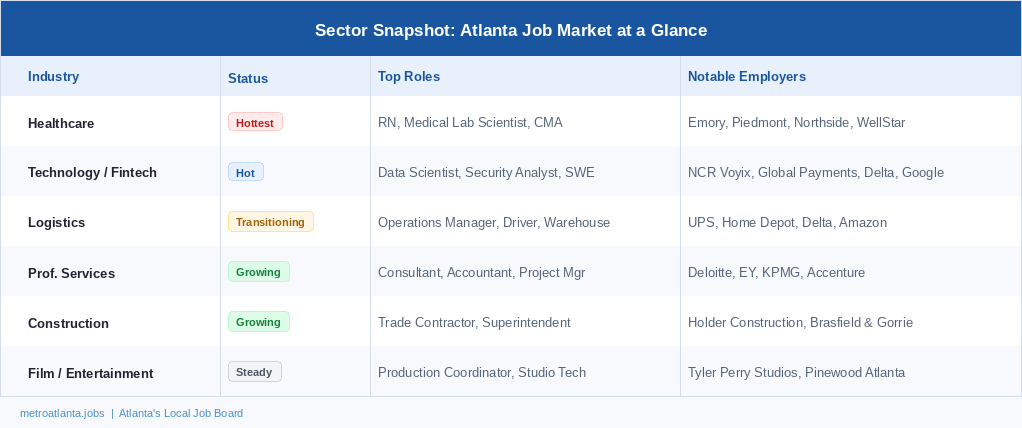This screenshot has width=1022, height=428.
Task: Click the Hottest status badge
Action: [x=255, y=122]
